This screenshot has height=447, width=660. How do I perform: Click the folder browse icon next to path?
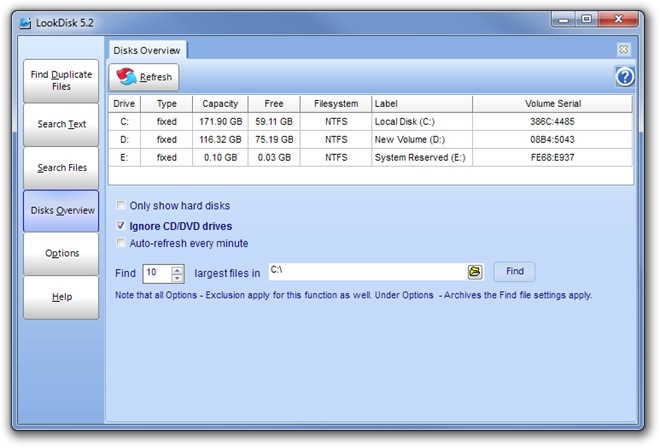475,272
